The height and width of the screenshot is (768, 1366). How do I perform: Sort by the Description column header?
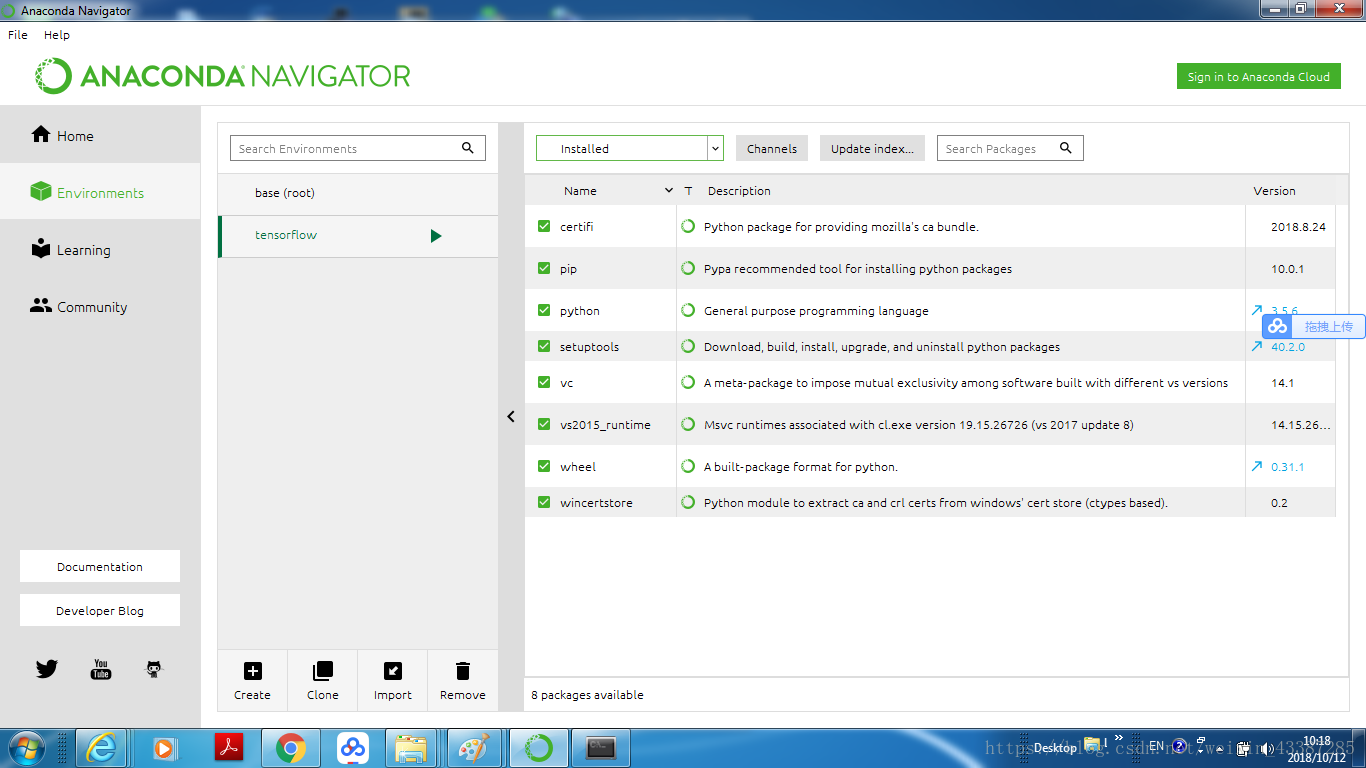[739, 190]
